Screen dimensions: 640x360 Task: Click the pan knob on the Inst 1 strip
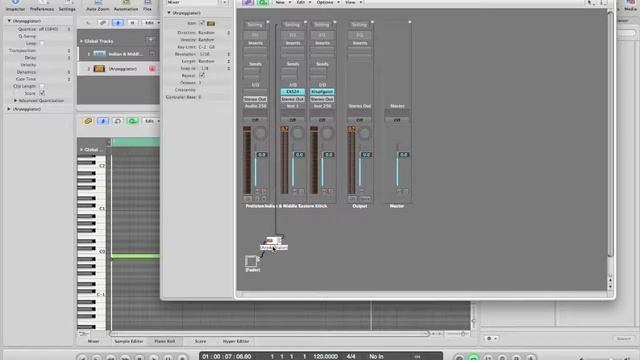(x=298, y=133)
